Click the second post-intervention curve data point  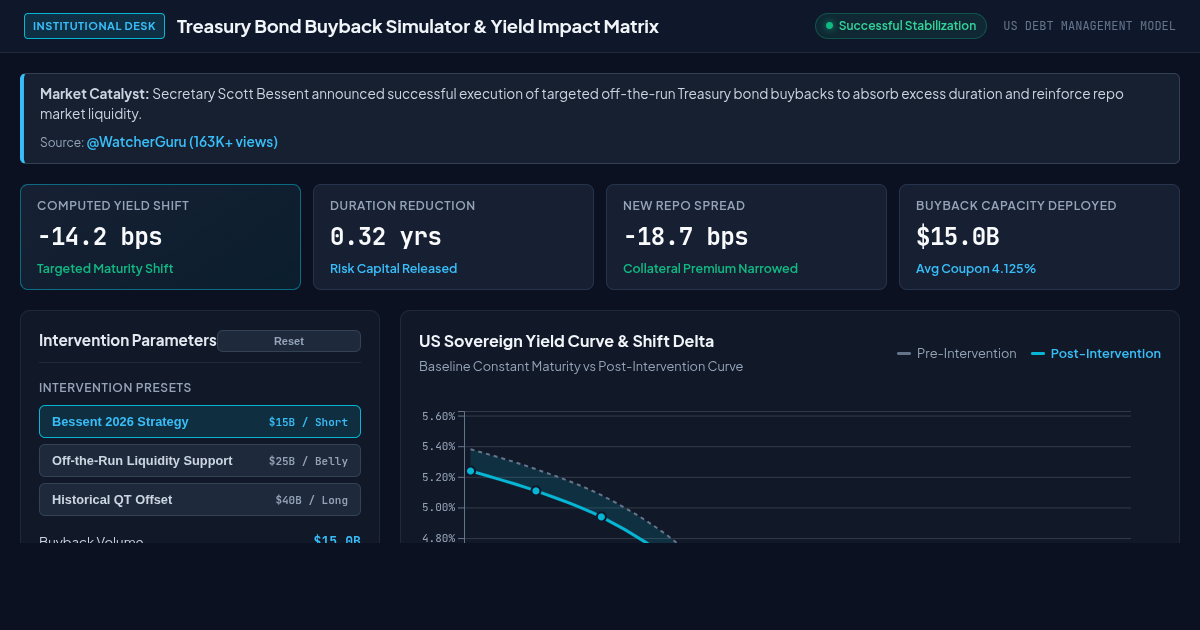[536, 491]
